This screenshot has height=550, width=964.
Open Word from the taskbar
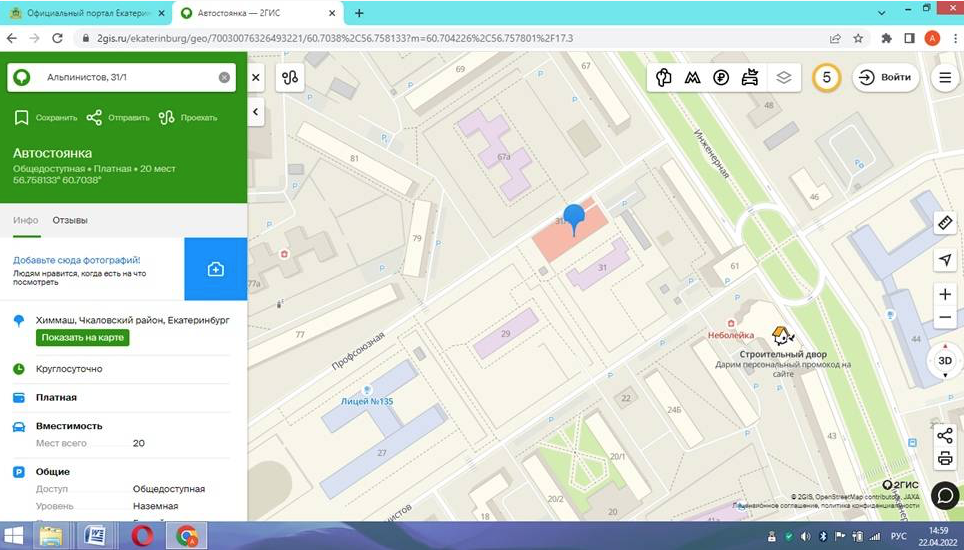(95, 536)
